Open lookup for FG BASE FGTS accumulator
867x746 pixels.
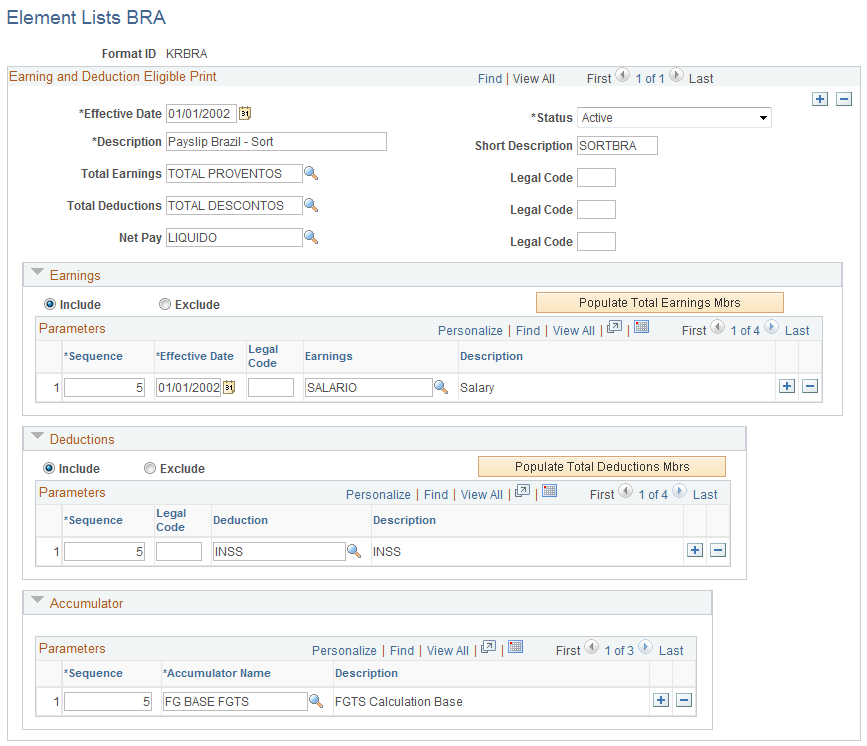(x=316, y=701)
